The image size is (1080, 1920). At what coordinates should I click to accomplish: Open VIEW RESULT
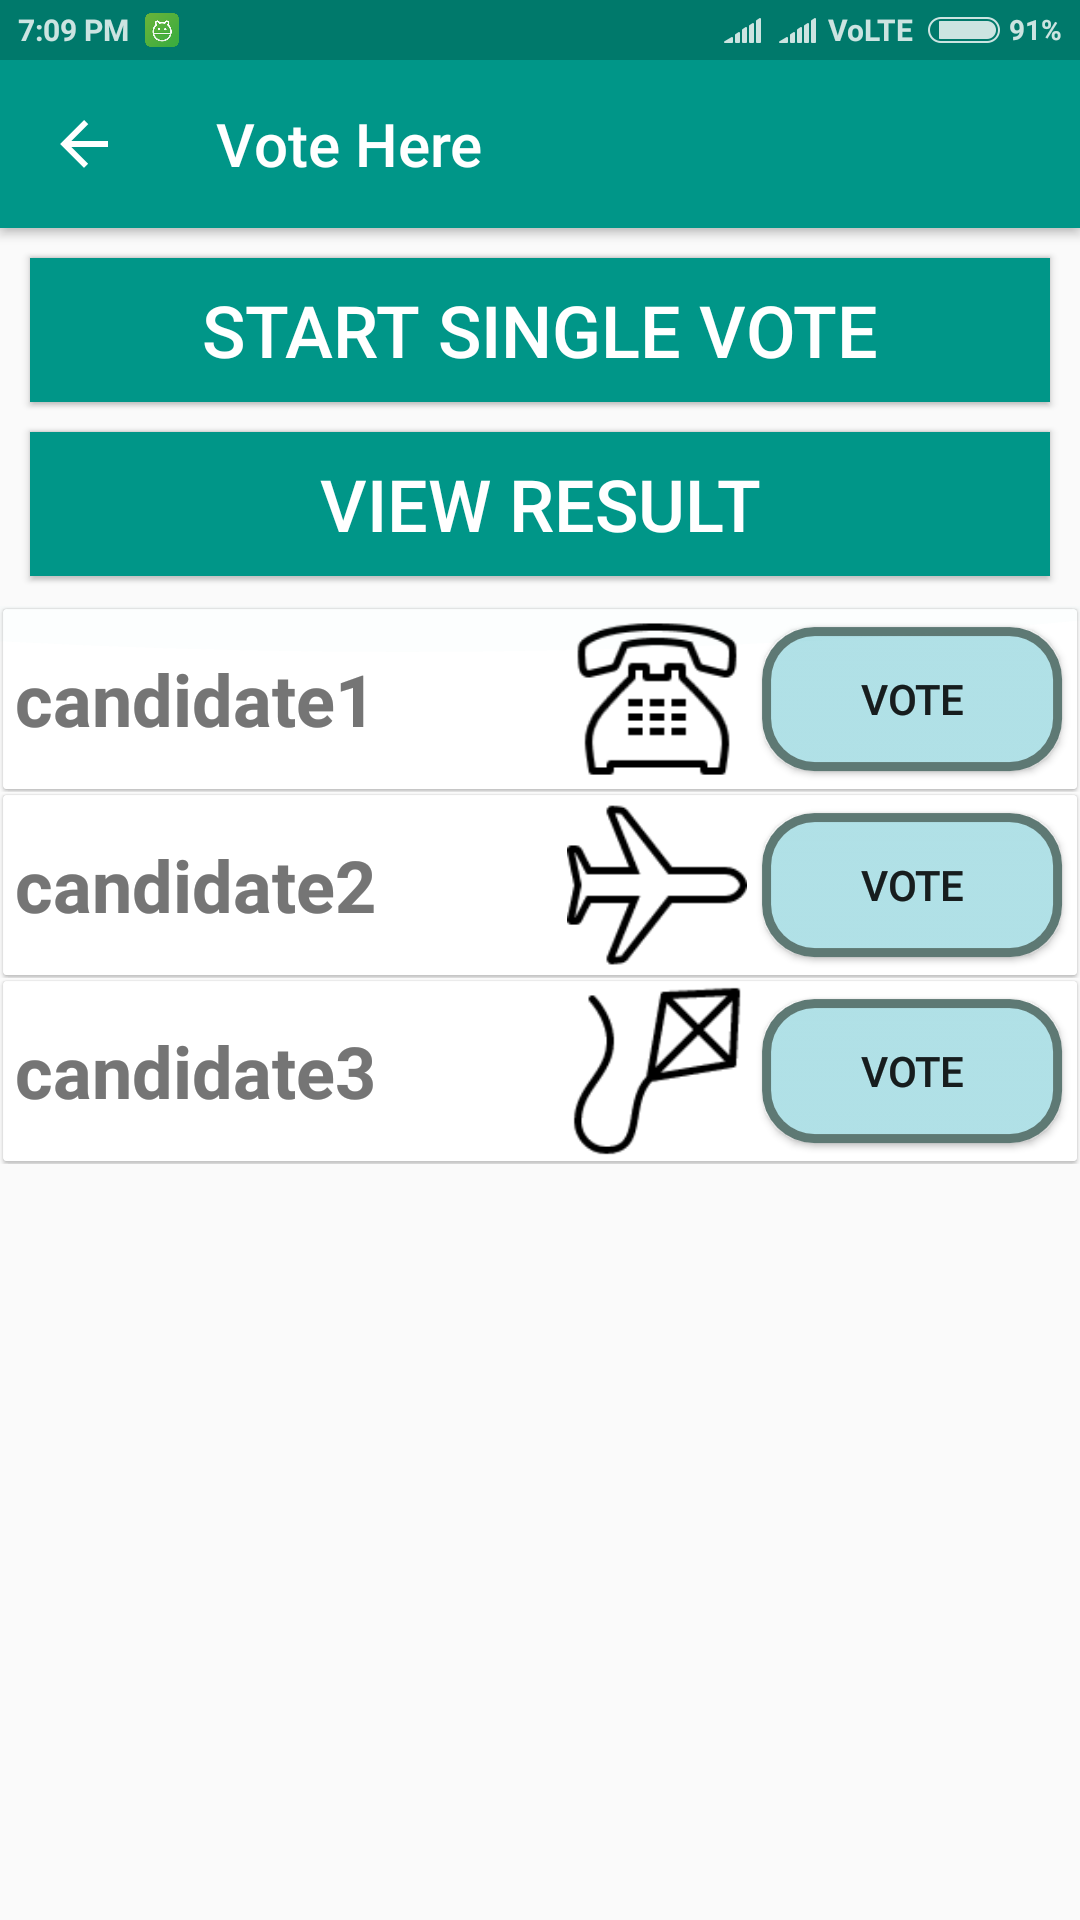(540, 505)
